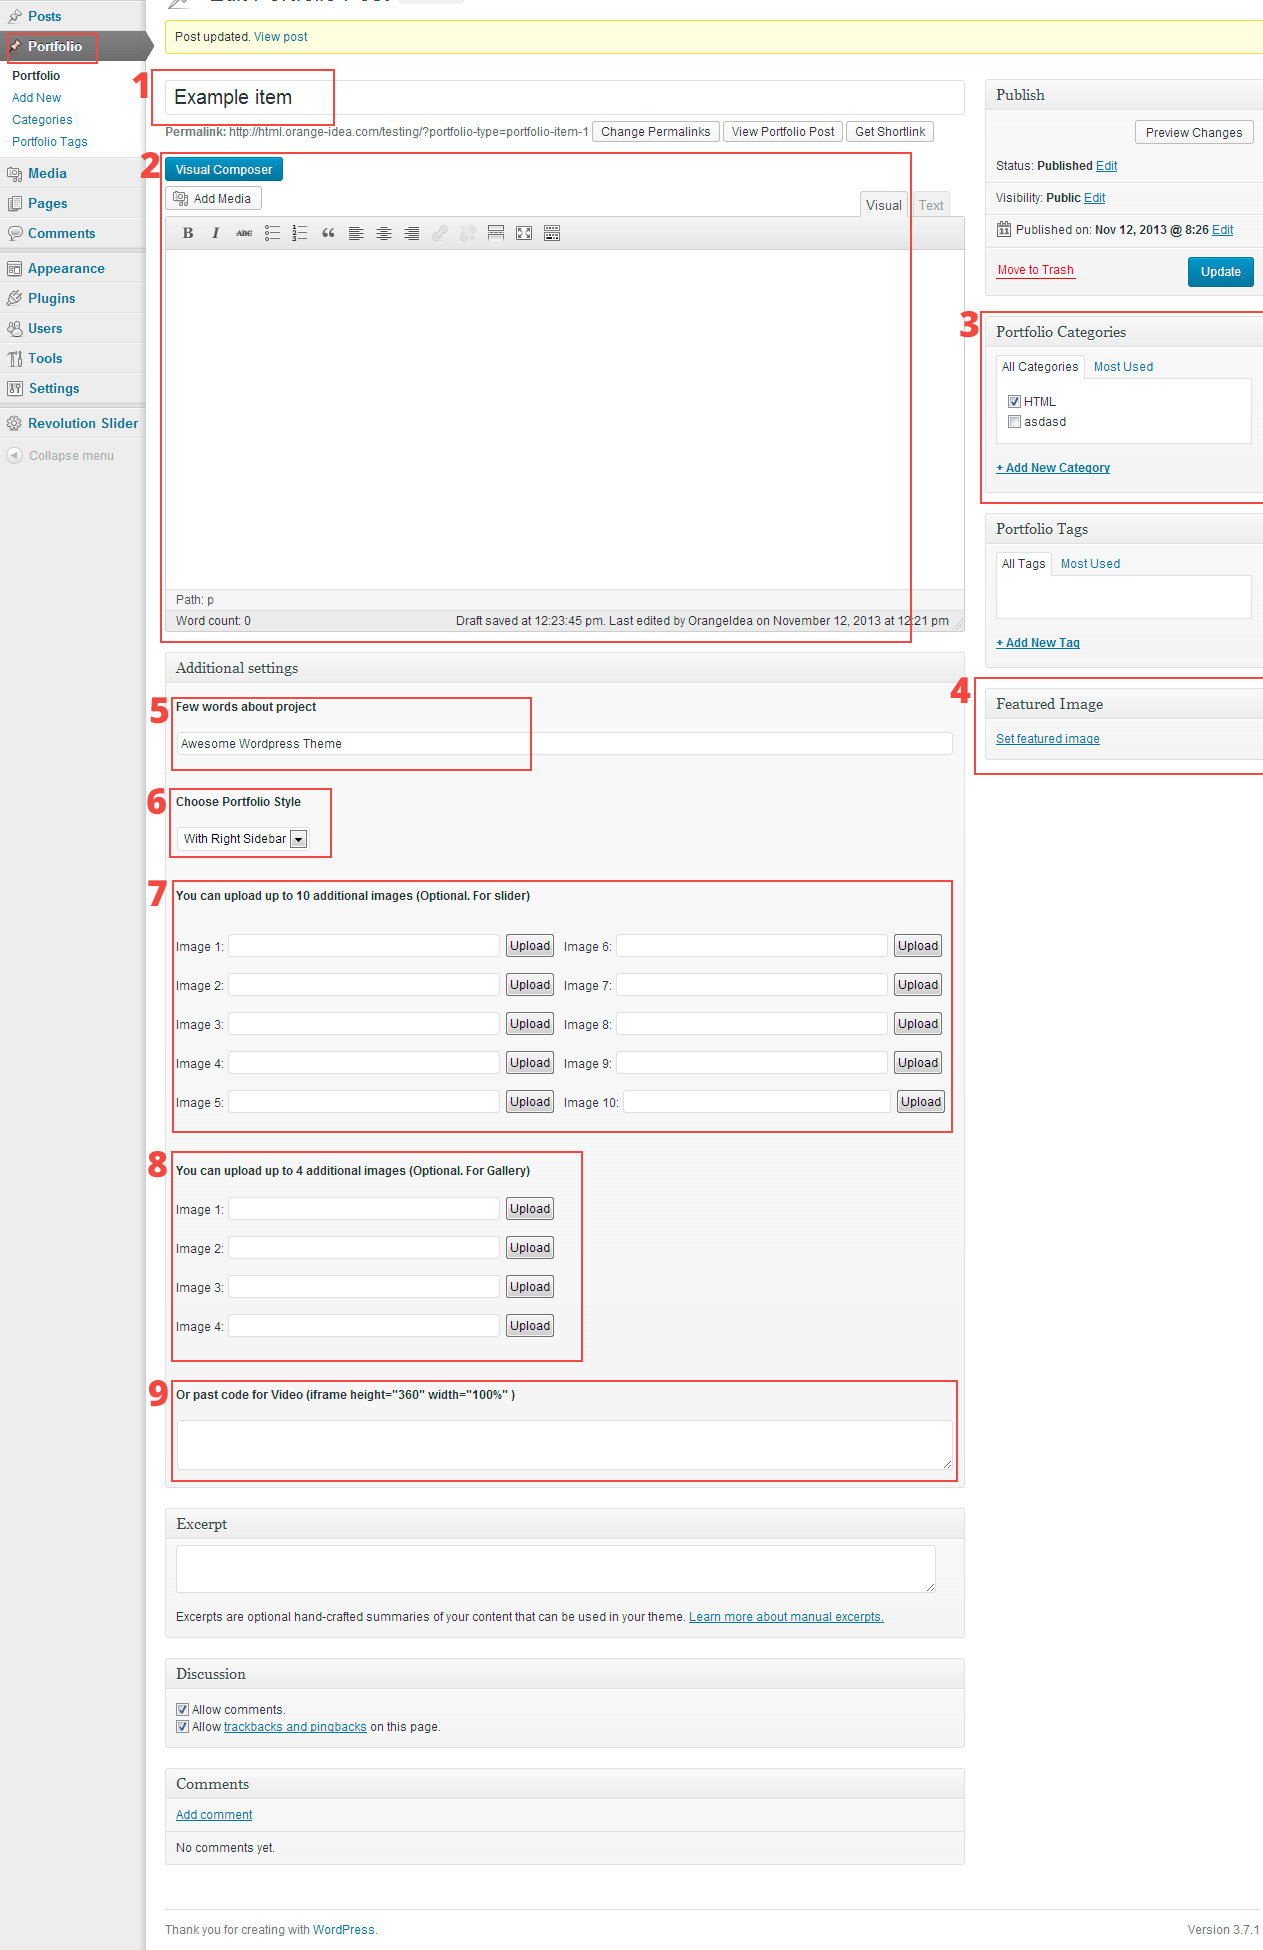1263x1950 pixels.
Task: Click the Pages icon in sidebar
Action: [14, 204]
